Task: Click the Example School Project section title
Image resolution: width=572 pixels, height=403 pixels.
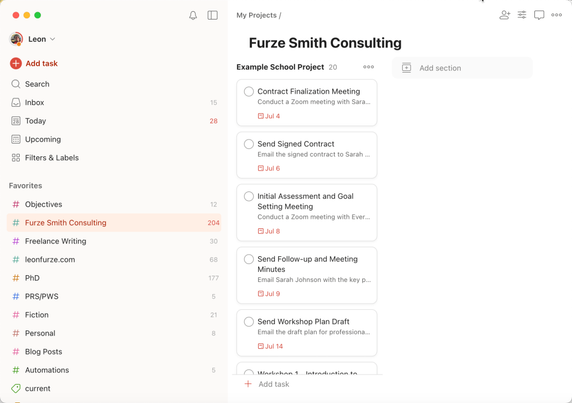Action: (280, 67)
